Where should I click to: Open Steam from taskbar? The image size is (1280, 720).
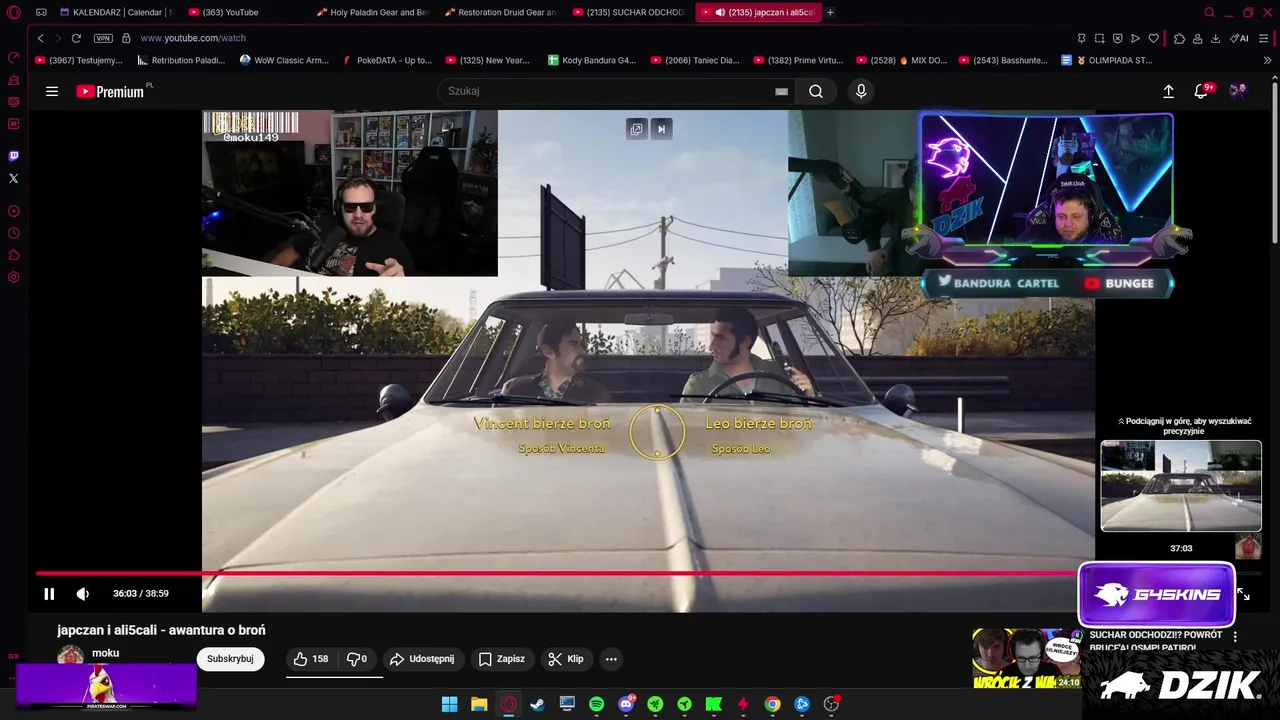(538, 704)
